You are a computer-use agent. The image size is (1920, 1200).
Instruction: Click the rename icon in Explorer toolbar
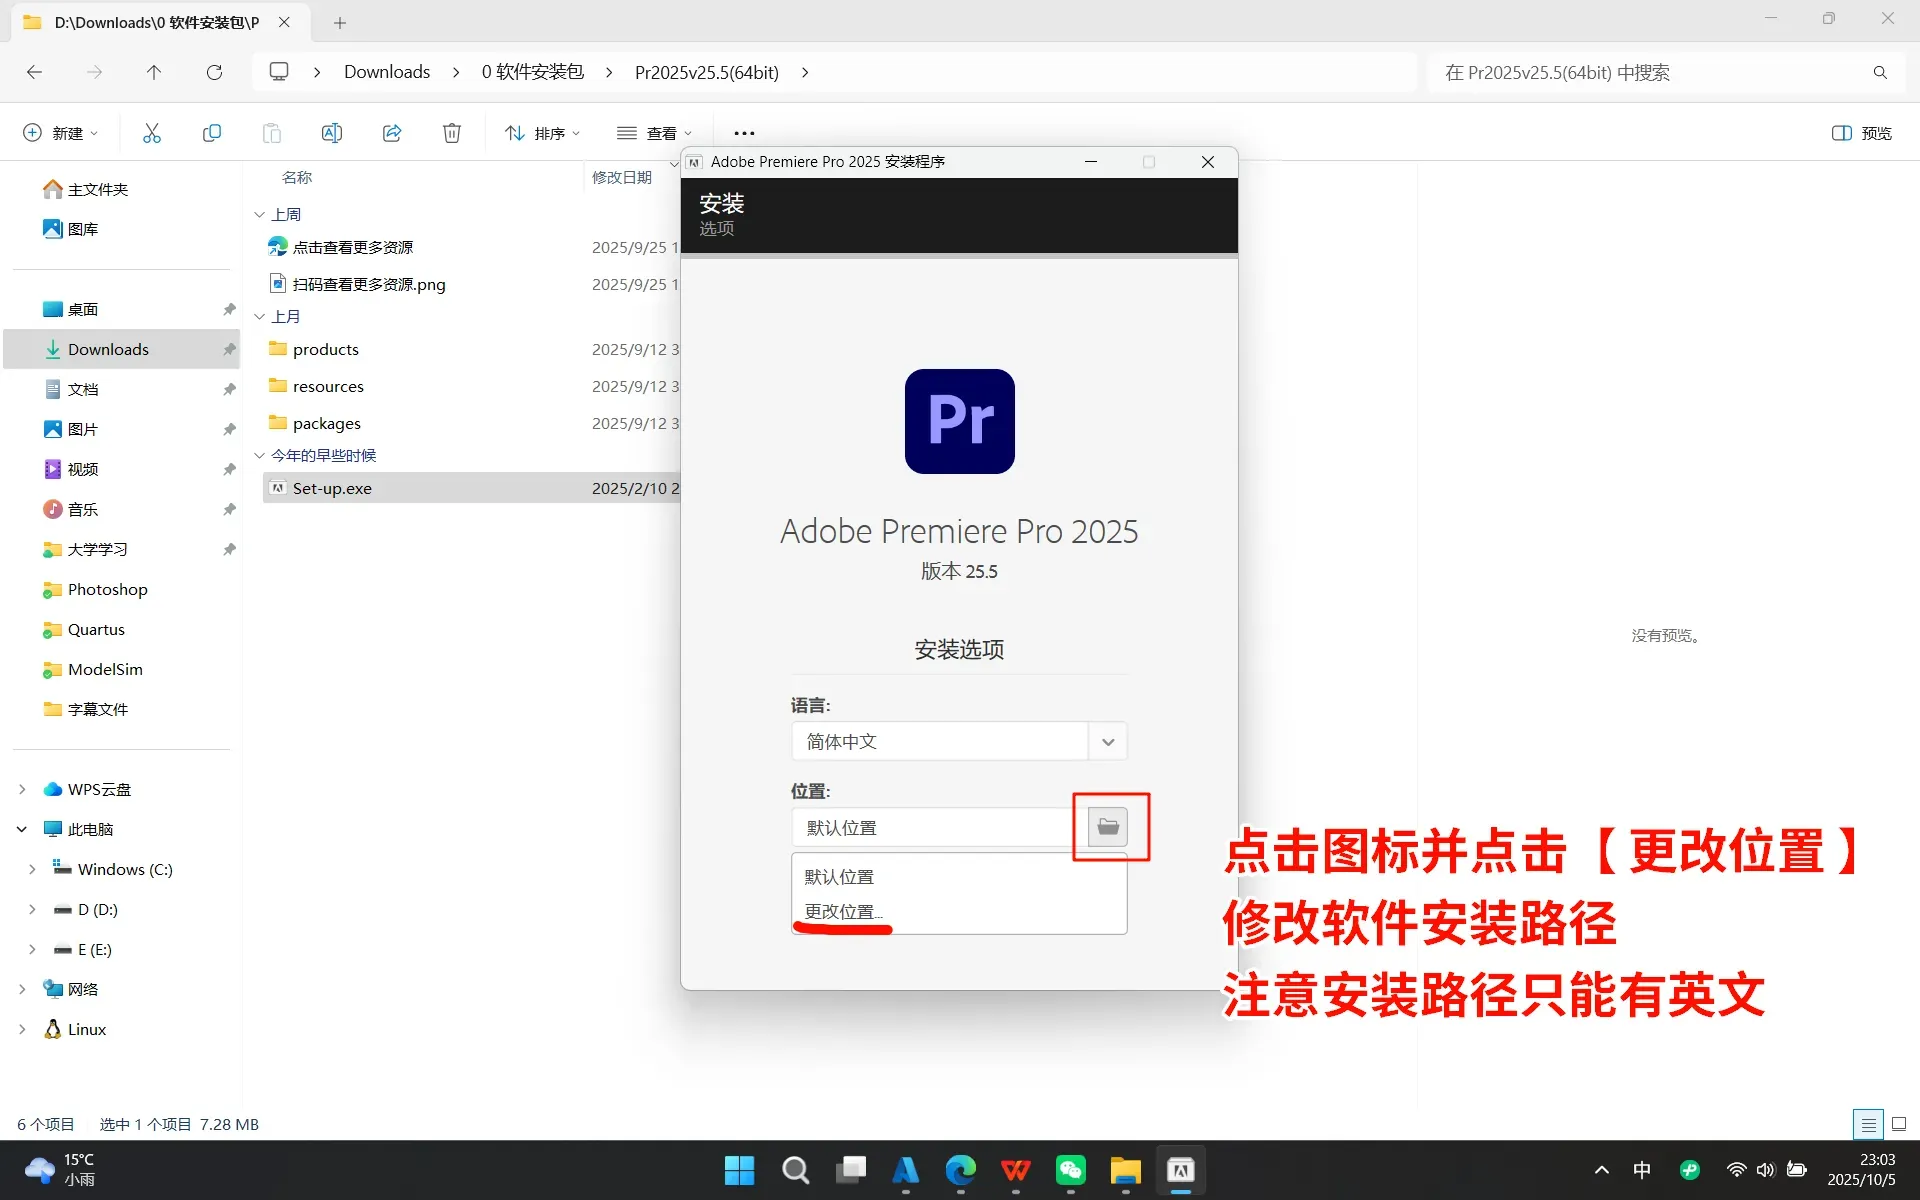click(x=332, y=133)
